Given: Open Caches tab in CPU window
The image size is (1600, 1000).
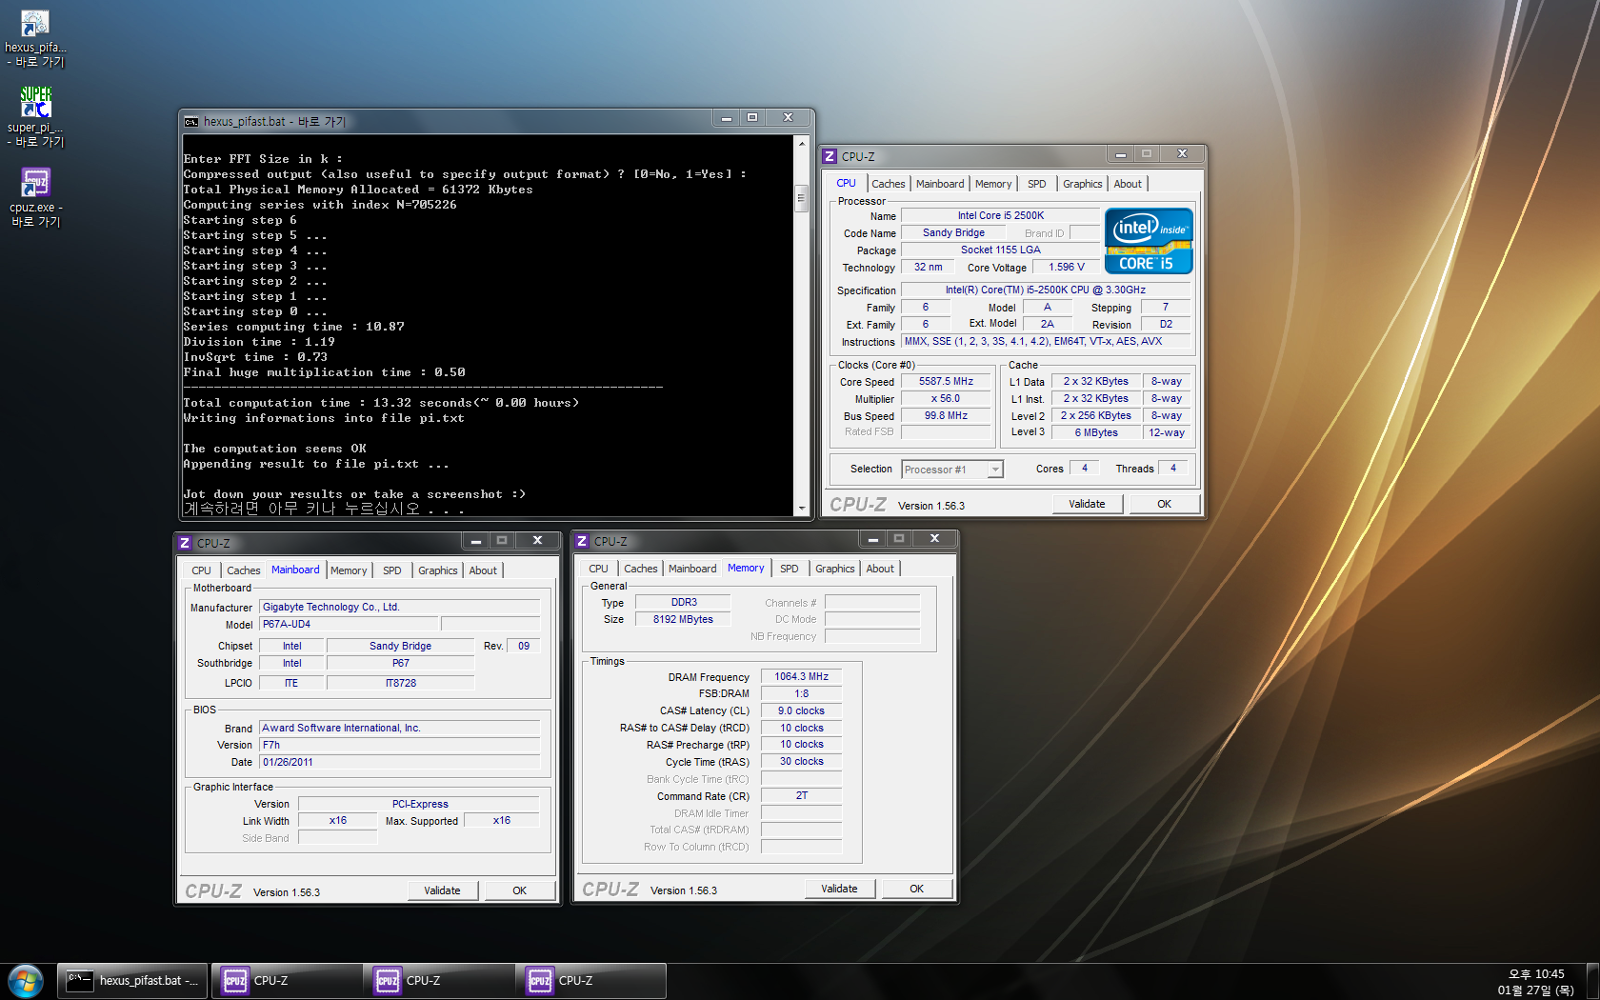Looking at the screenshot, I should pos(888,184).
